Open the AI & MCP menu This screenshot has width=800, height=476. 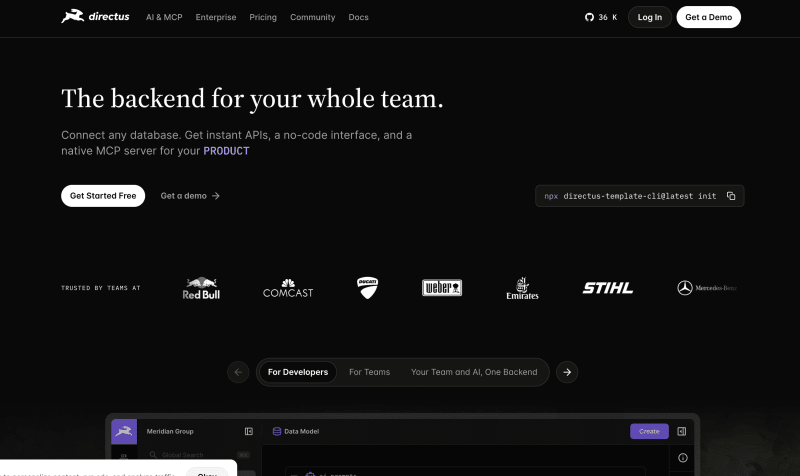(x=164, y=17)
